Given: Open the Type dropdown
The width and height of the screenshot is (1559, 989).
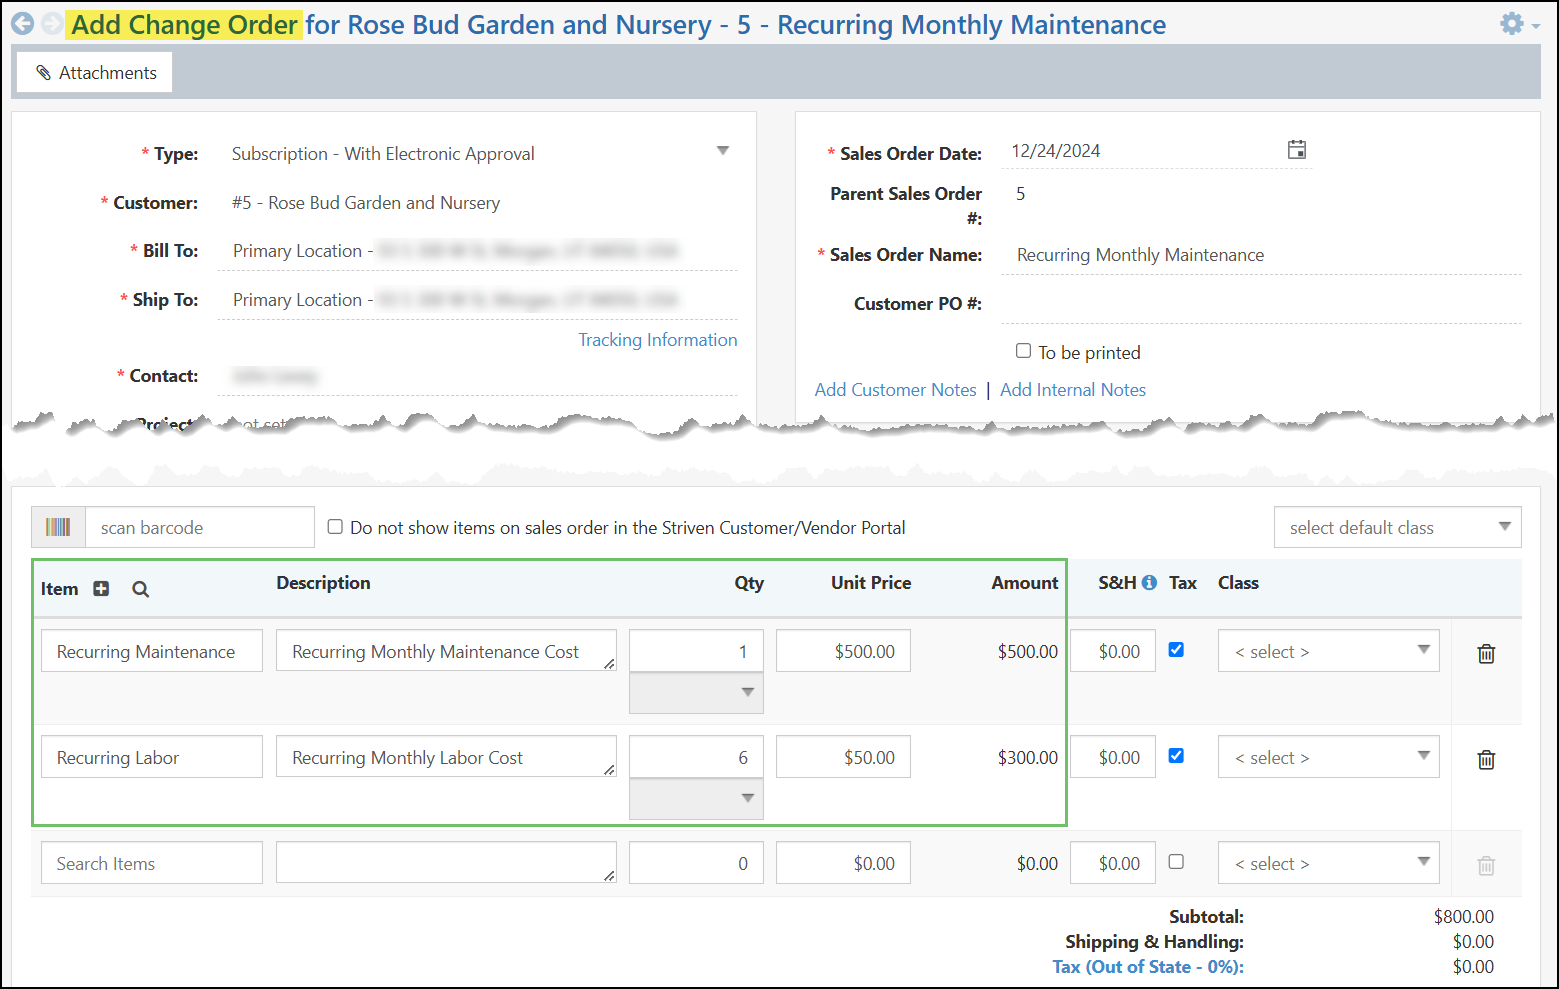Looking at the screenshot, I should pyautogui.click(x=723, y=151).
